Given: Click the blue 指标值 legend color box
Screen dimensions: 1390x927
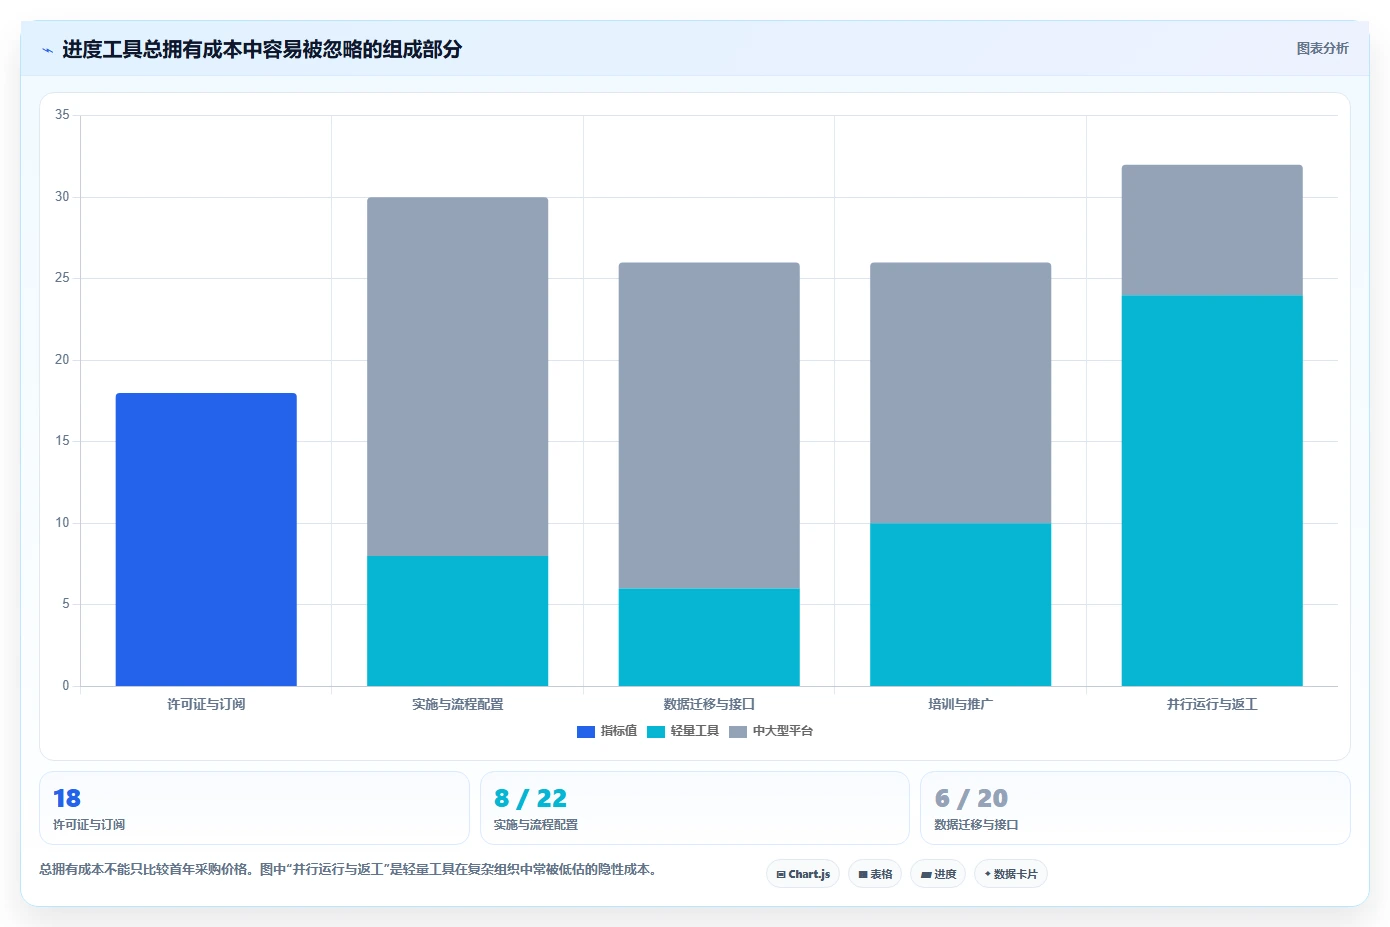Looking at the screenshot, I should [x=586, y=732].
